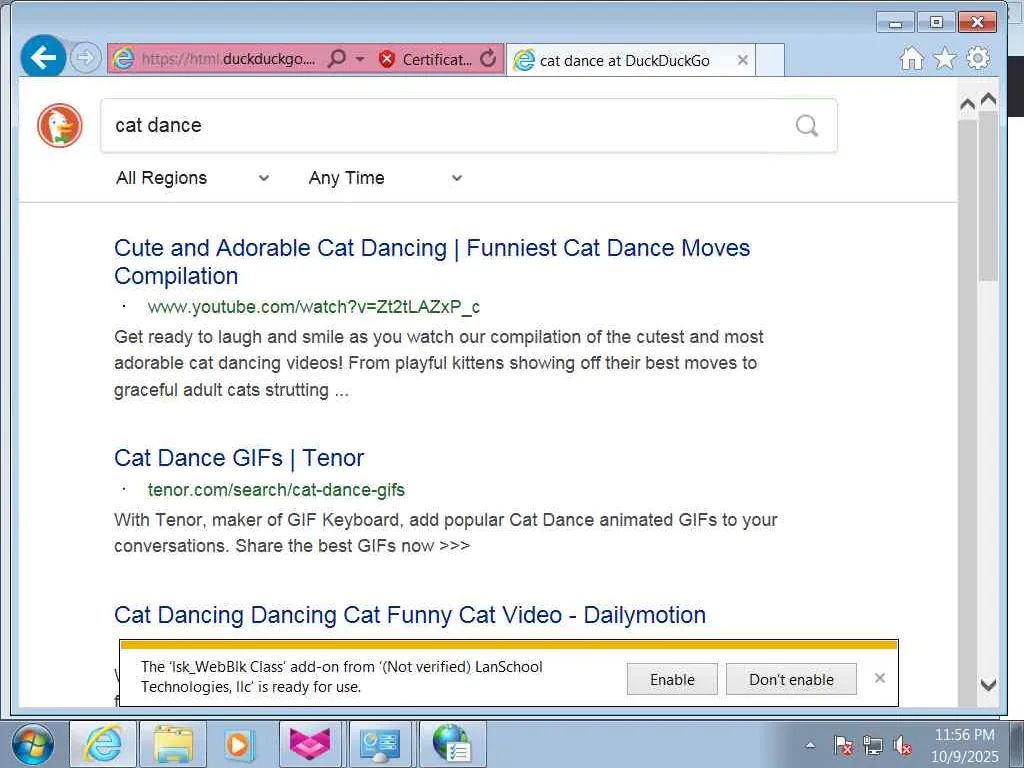Screen dimensions: 1024x768
Task: Submit search with the magnifier button
Action: 807,125
